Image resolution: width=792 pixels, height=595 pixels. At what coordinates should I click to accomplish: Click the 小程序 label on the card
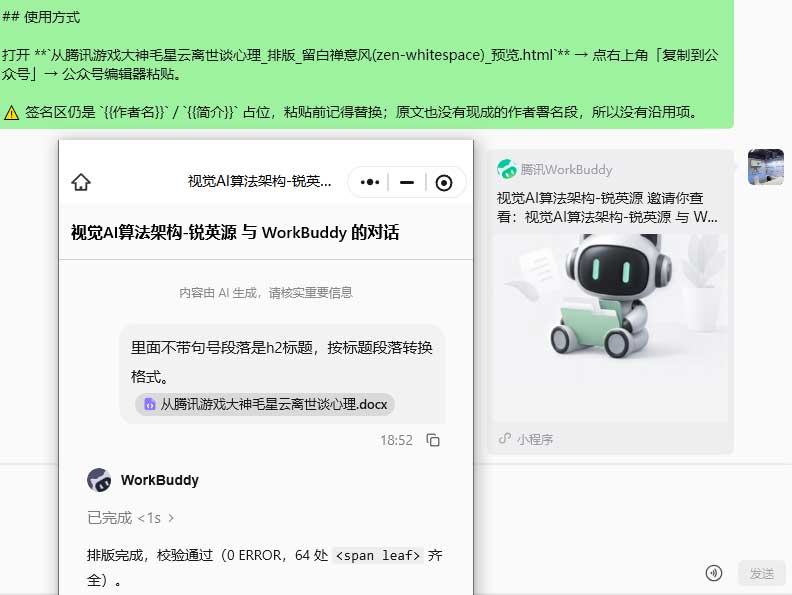tap(535, 439)
